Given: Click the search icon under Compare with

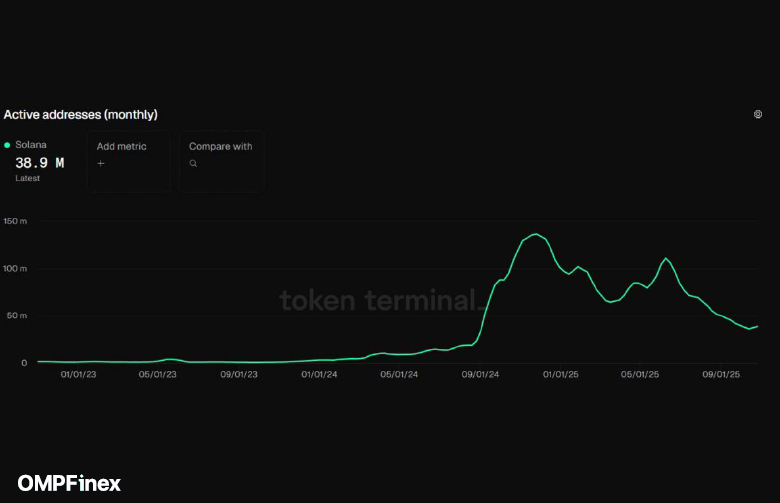Looking at the screenshot, I should (193, 163).
